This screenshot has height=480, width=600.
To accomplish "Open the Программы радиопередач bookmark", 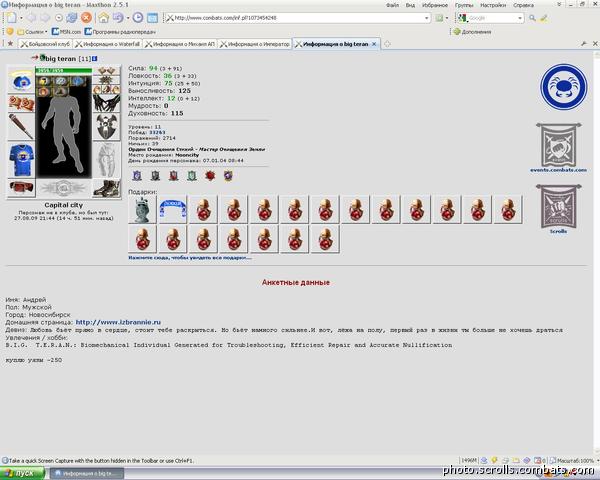I will pyautogui.click(x=120, y=32).
